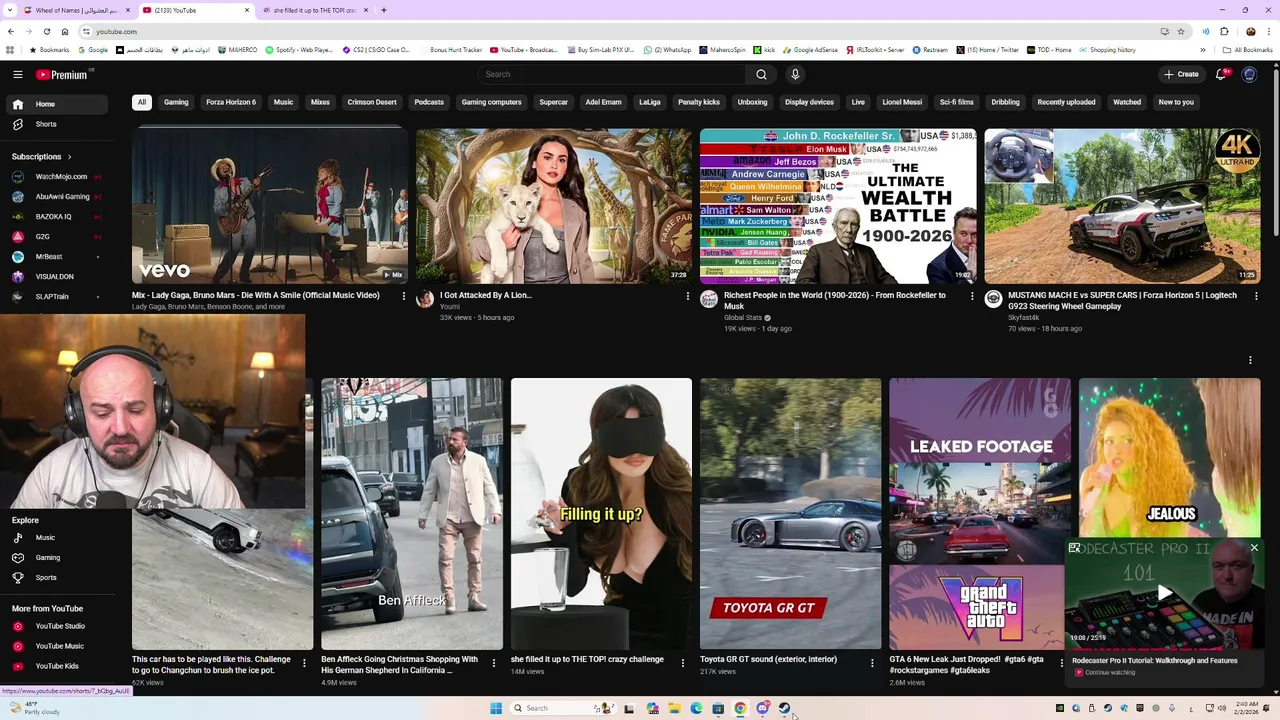1280x720 pixels.
Task: Open options for Toyota GR GT short
Action: 872,662
